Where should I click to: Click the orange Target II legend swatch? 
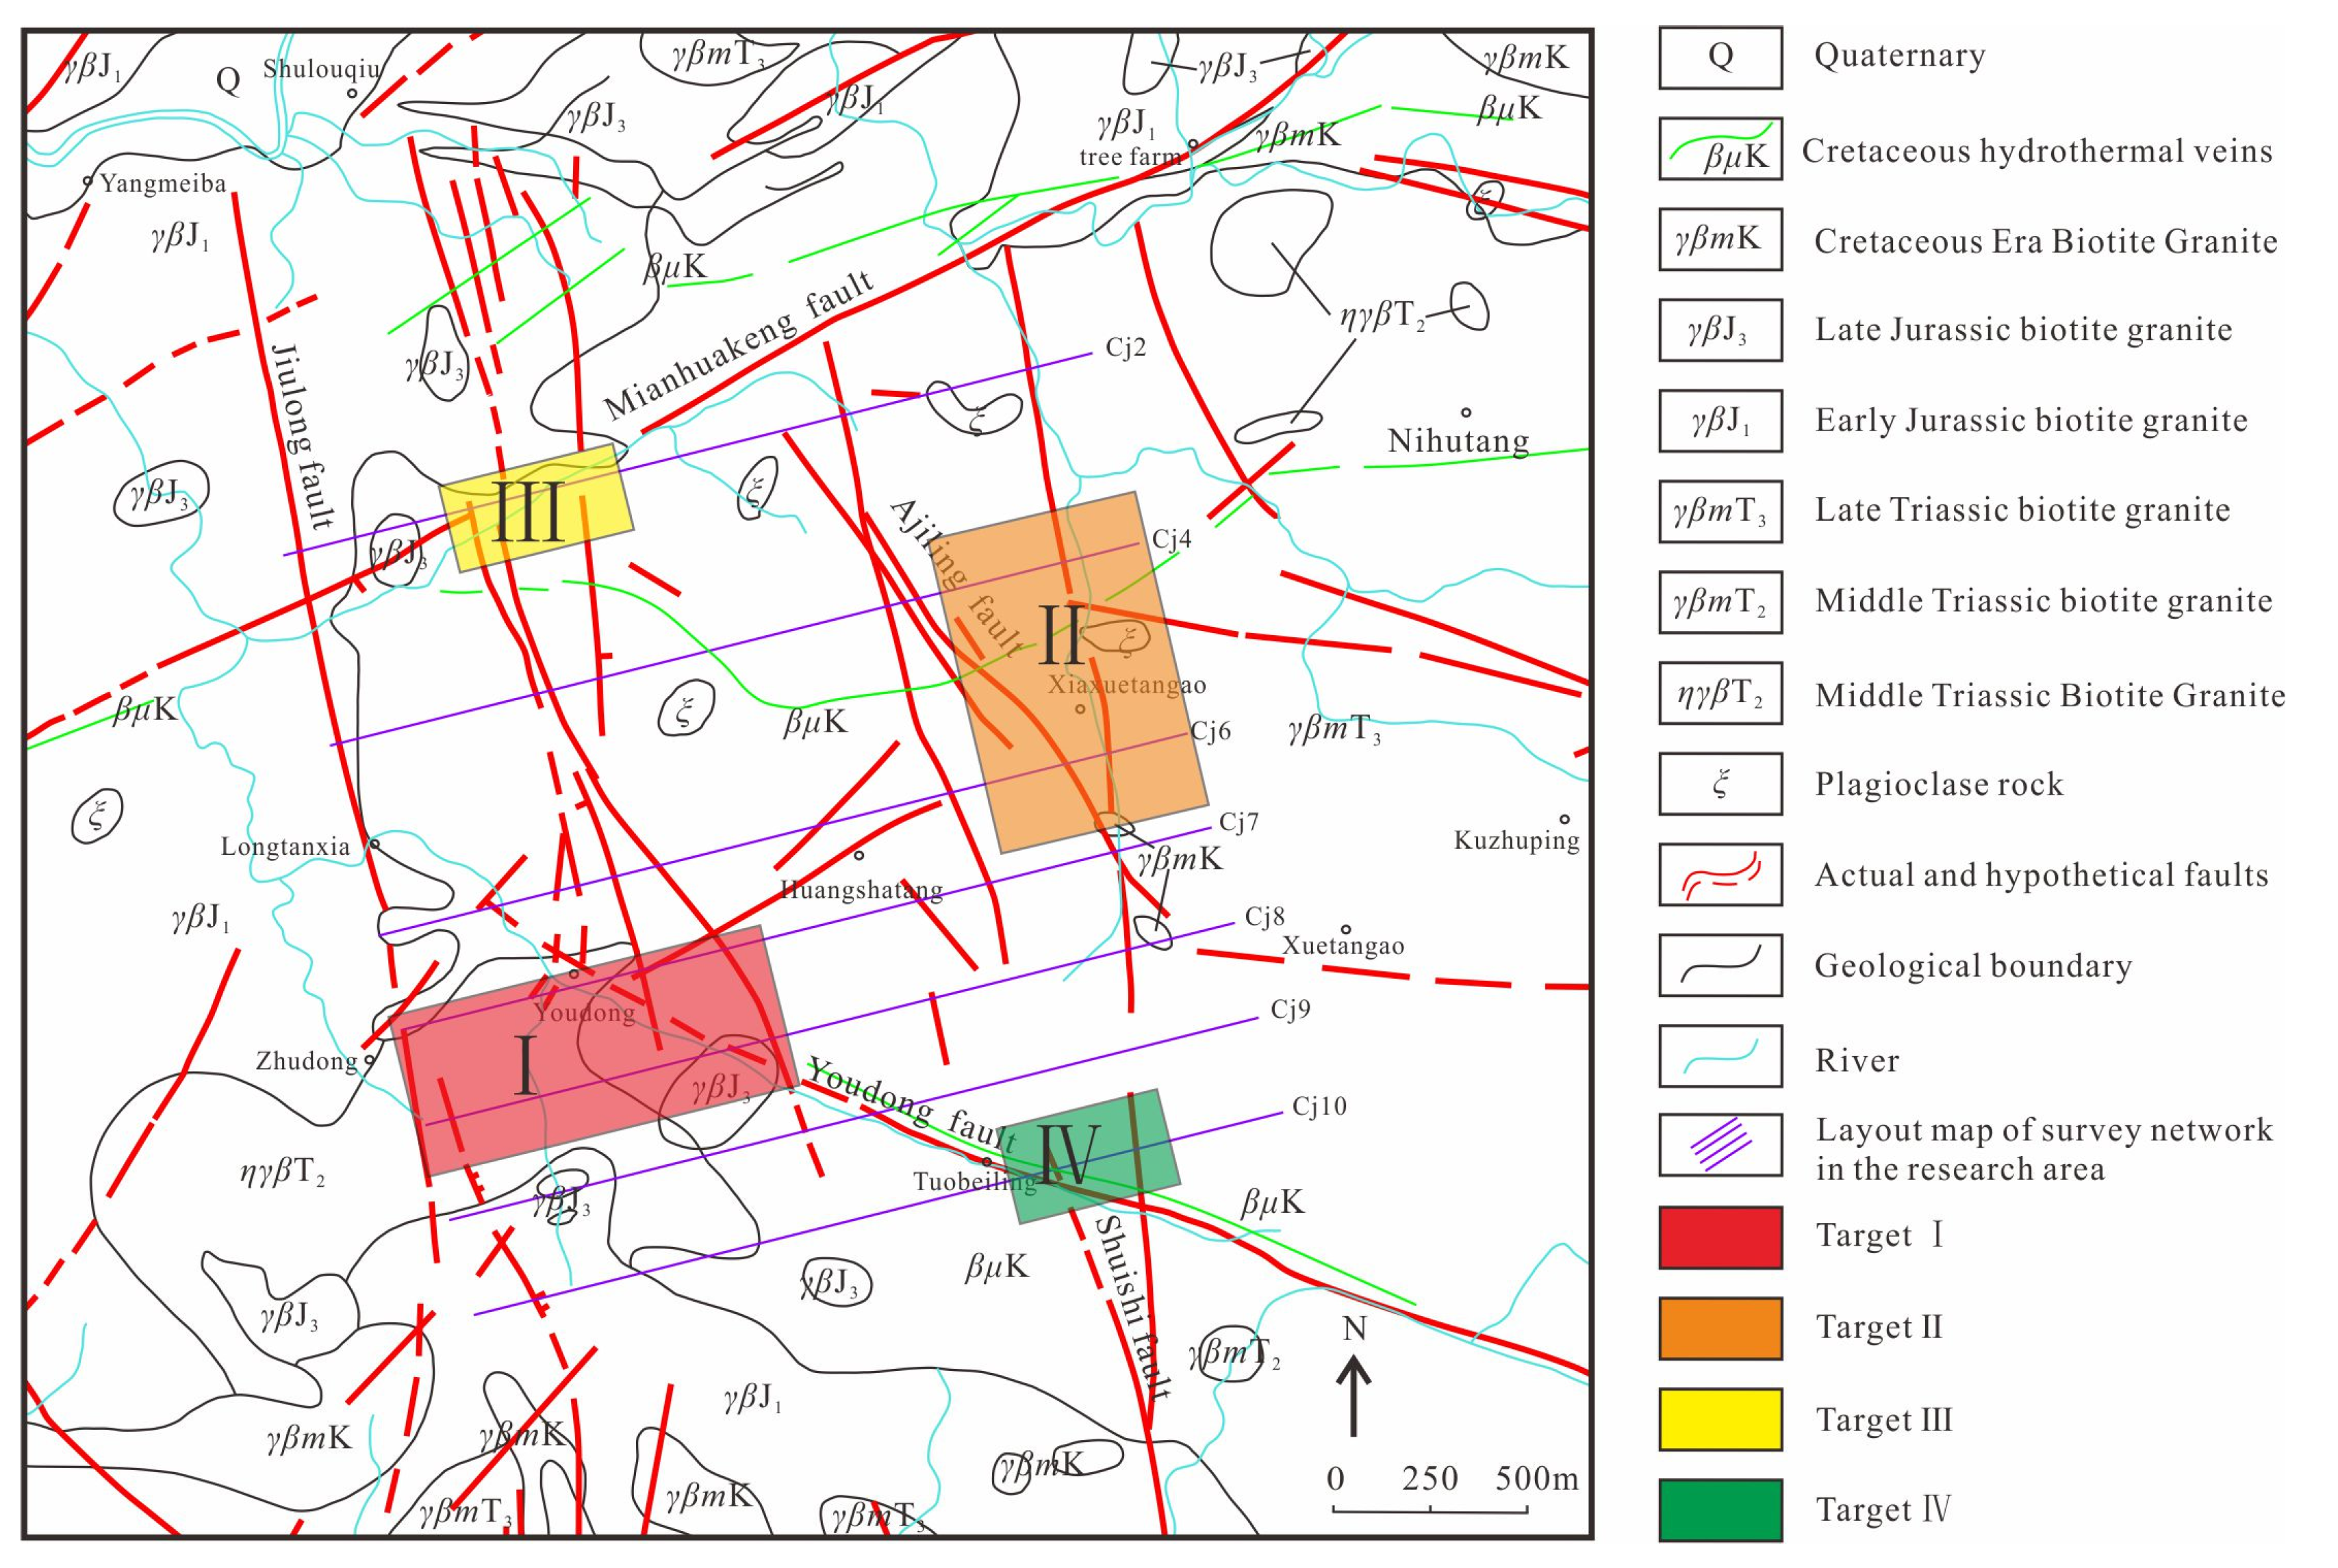(1720, 1328)
